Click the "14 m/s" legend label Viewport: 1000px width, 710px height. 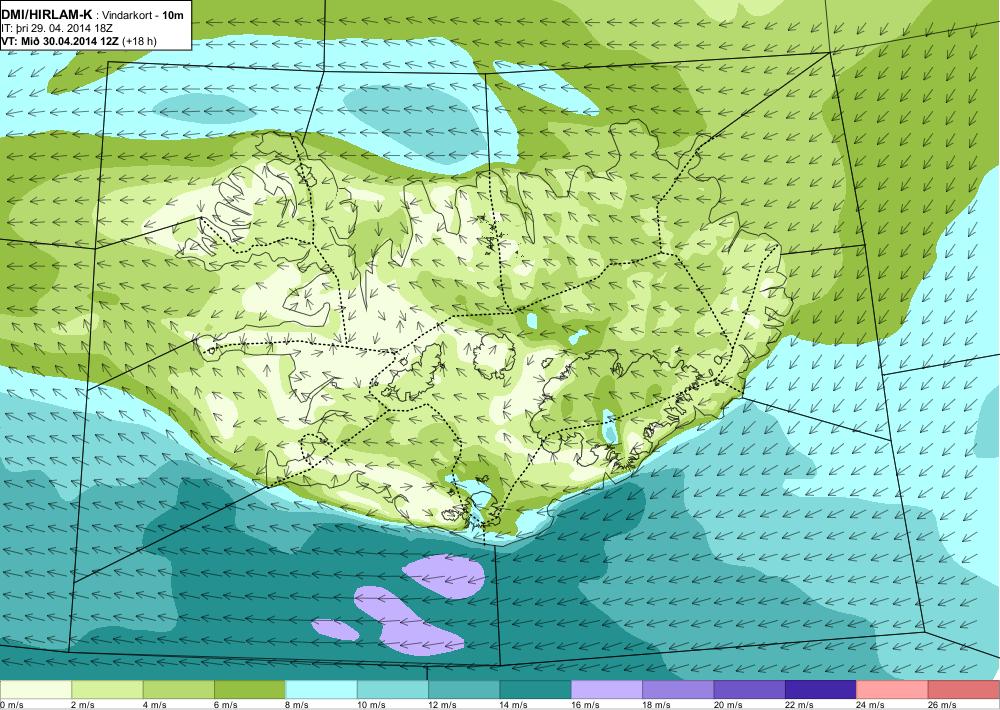514,705
